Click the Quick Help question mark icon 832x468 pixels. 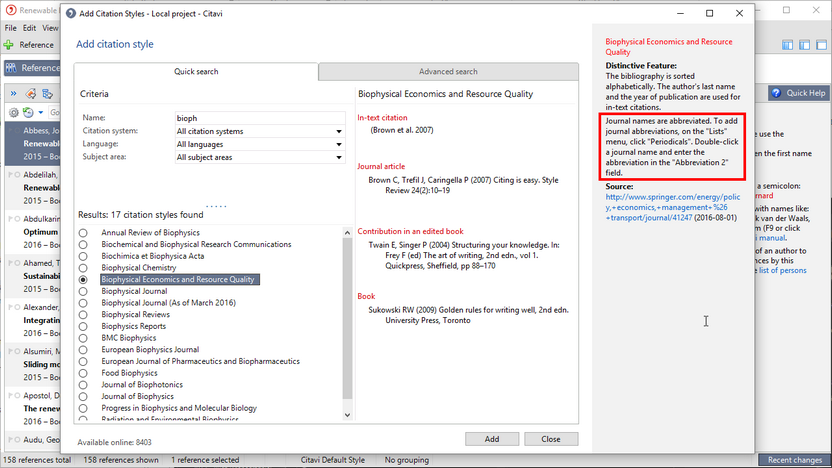[776, 93]
